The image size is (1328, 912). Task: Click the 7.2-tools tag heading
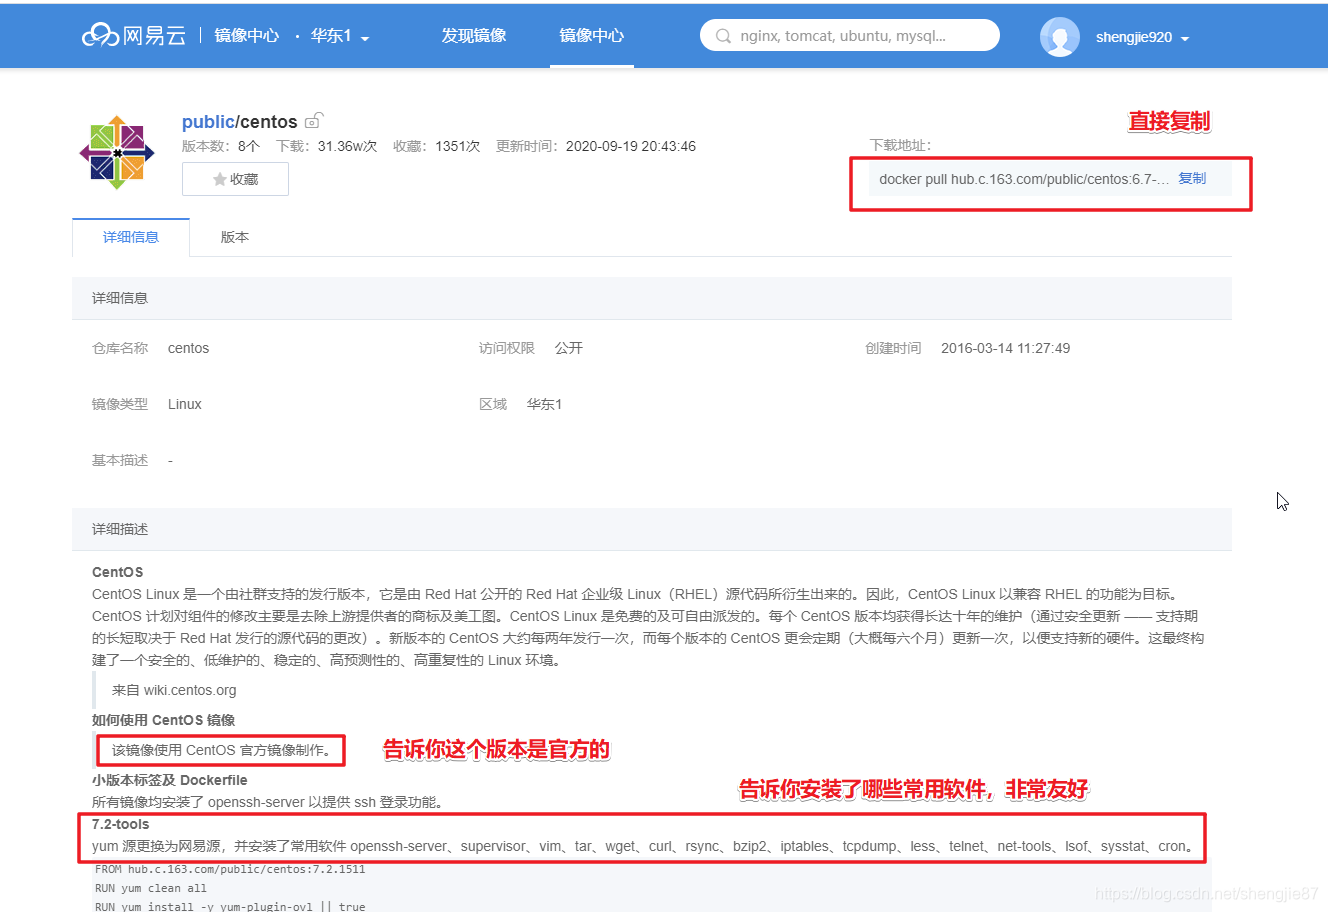120,824
